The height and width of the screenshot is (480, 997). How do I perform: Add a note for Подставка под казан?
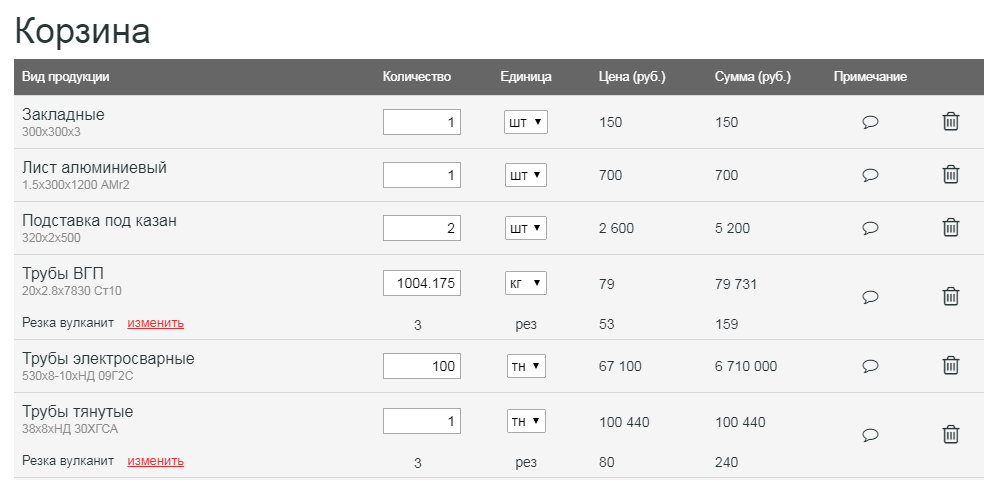click(870, 228)
